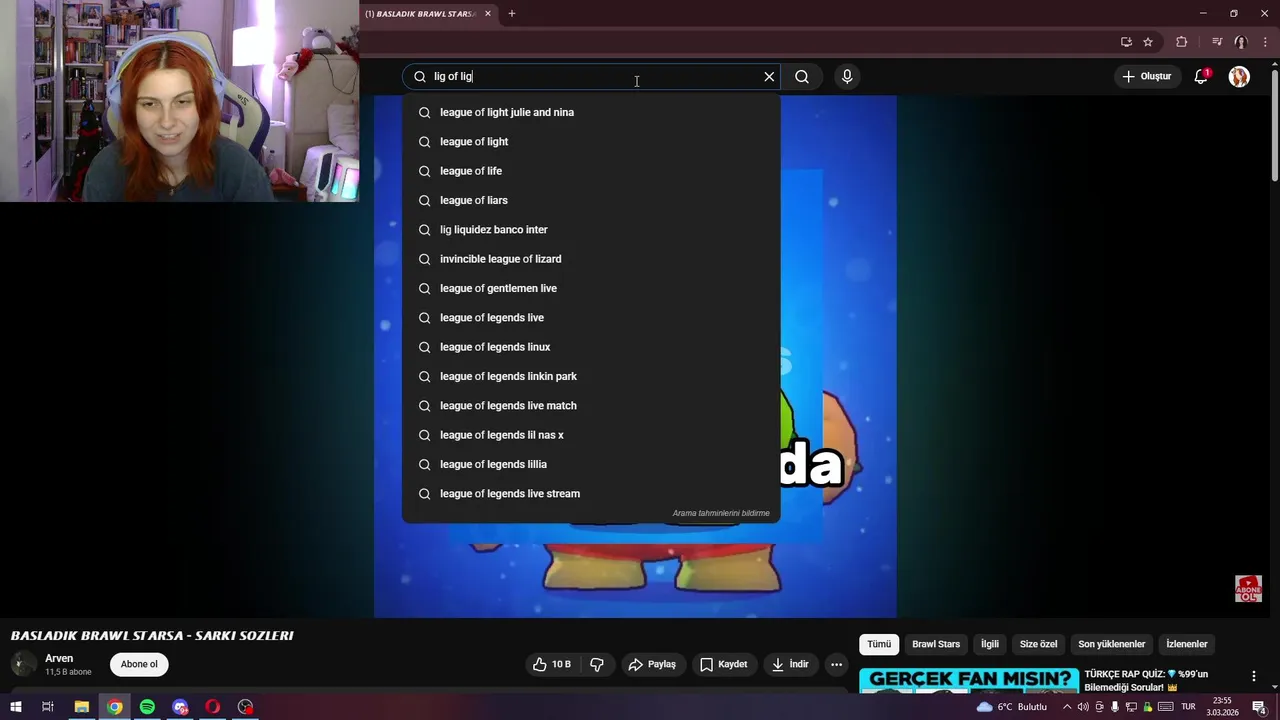1280x720 pixels.
Task: Select the Son yüklenenler filter chip
Action: tap(1112, 644)
